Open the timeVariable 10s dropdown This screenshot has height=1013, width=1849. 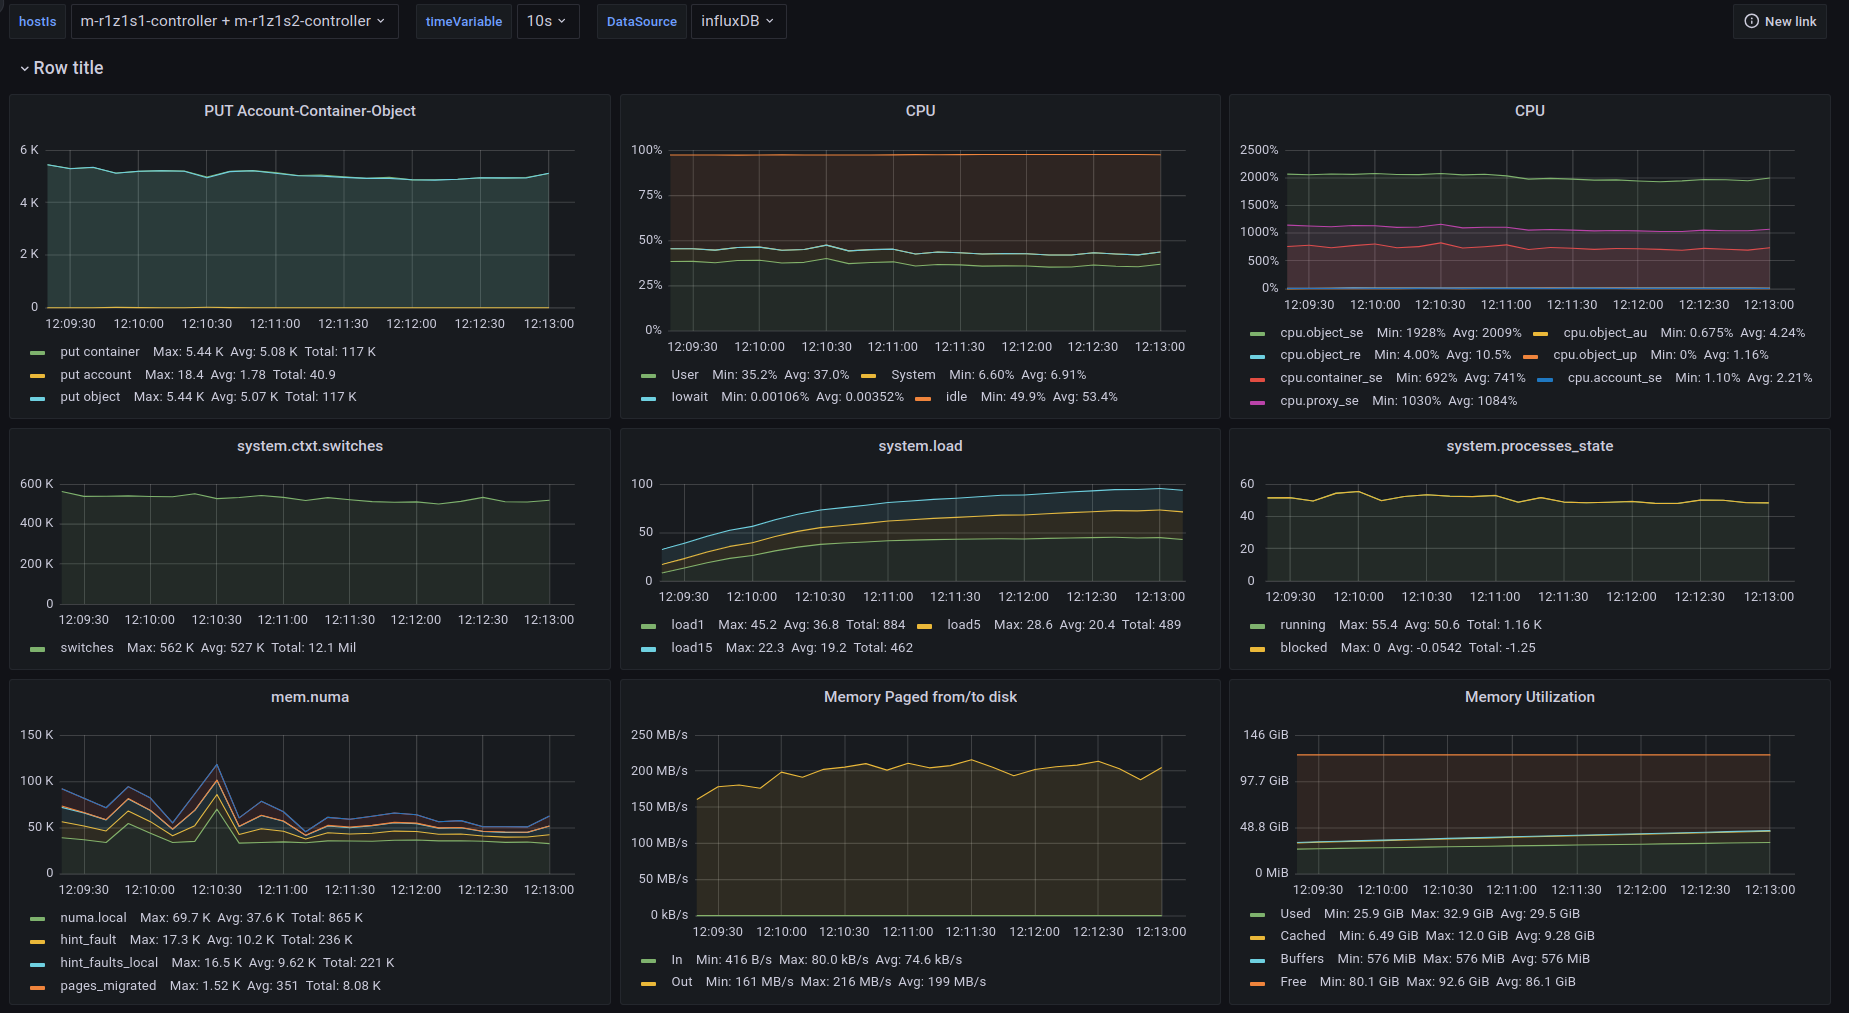click(x=547, y=21)
